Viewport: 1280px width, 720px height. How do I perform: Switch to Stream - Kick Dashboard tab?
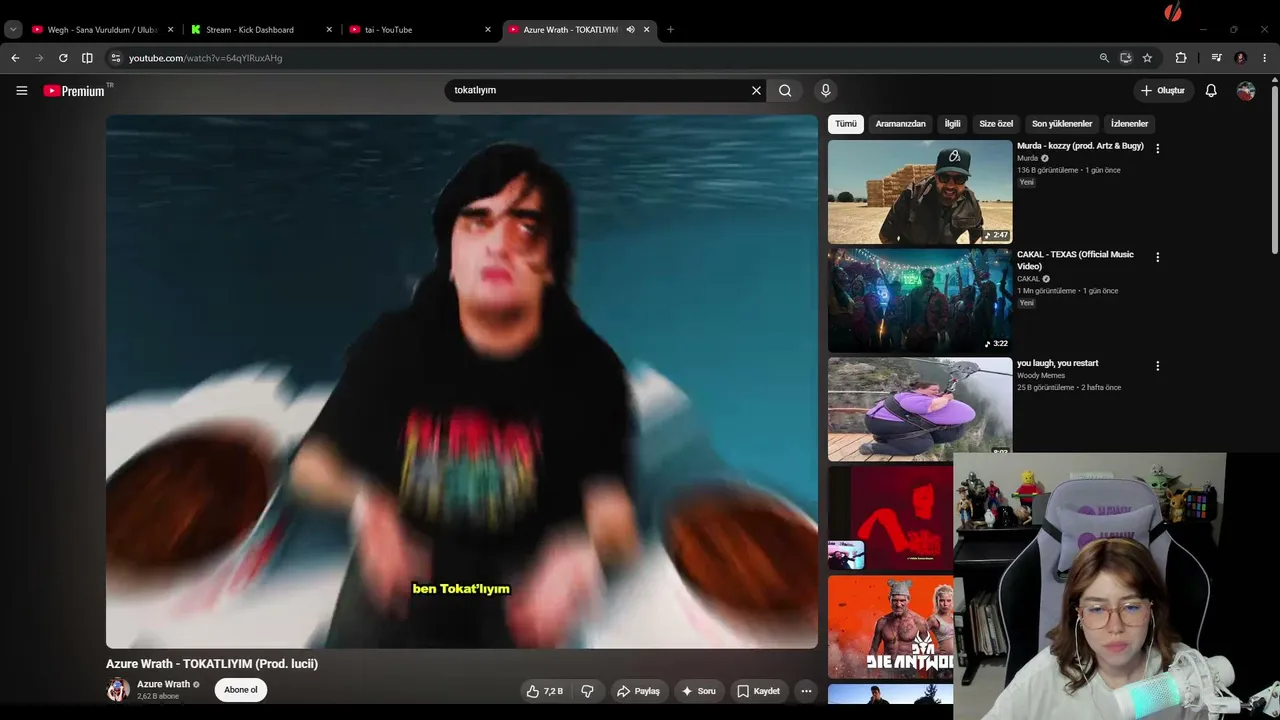point(262,30)
